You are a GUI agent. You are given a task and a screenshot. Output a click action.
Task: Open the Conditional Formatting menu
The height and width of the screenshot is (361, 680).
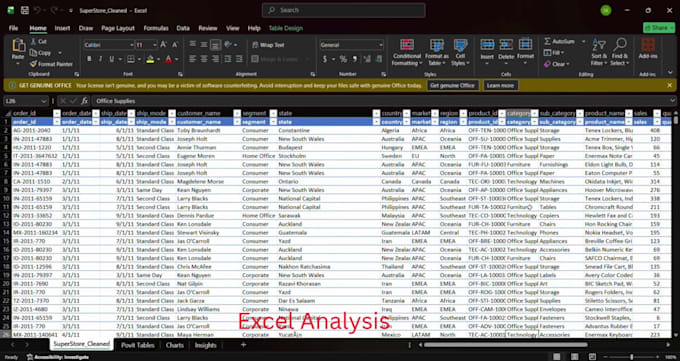pos(406,53)
